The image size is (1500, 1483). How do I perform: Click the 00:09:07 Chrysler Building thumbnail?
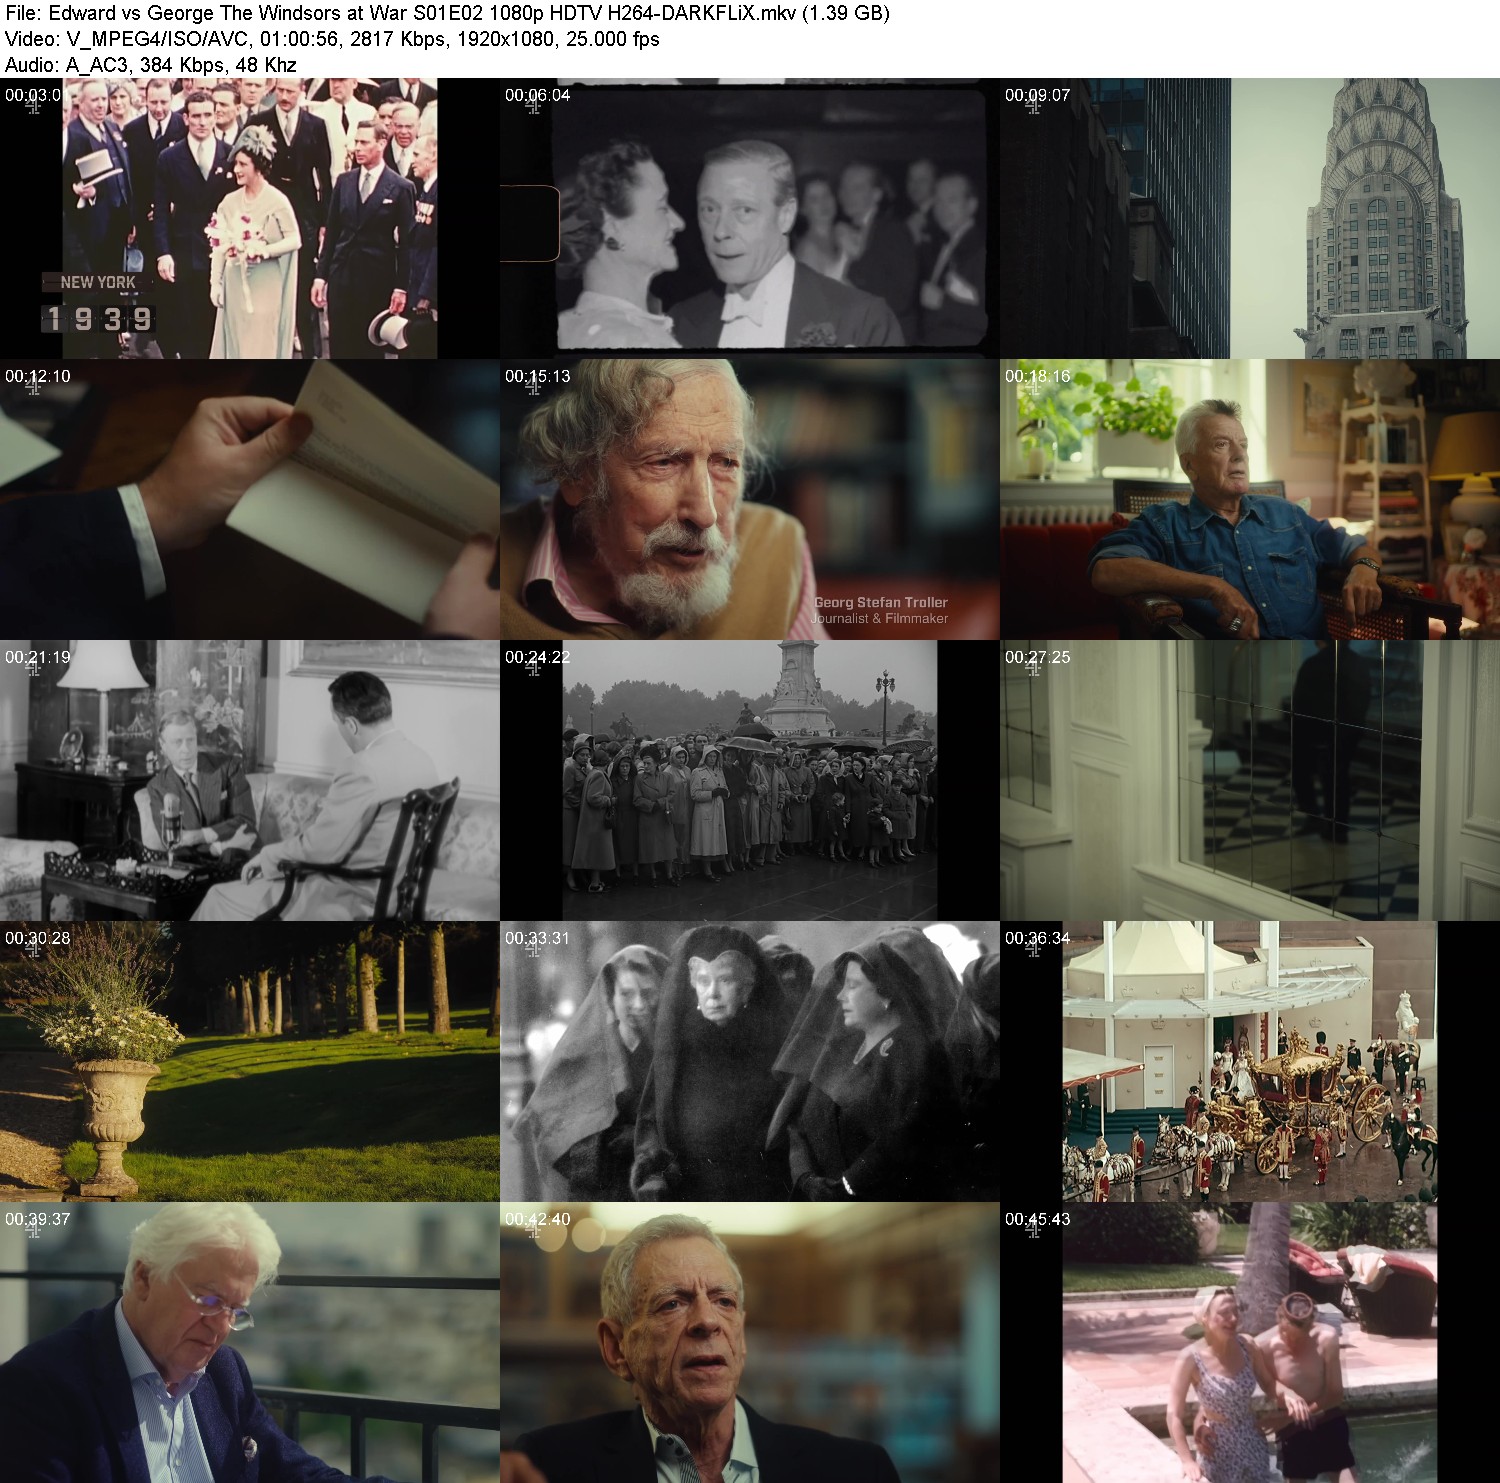[1250, 218]
